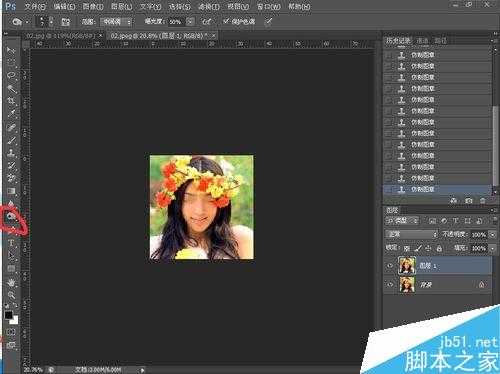
Task: Select the Blur tool
Action: point(11,203)
